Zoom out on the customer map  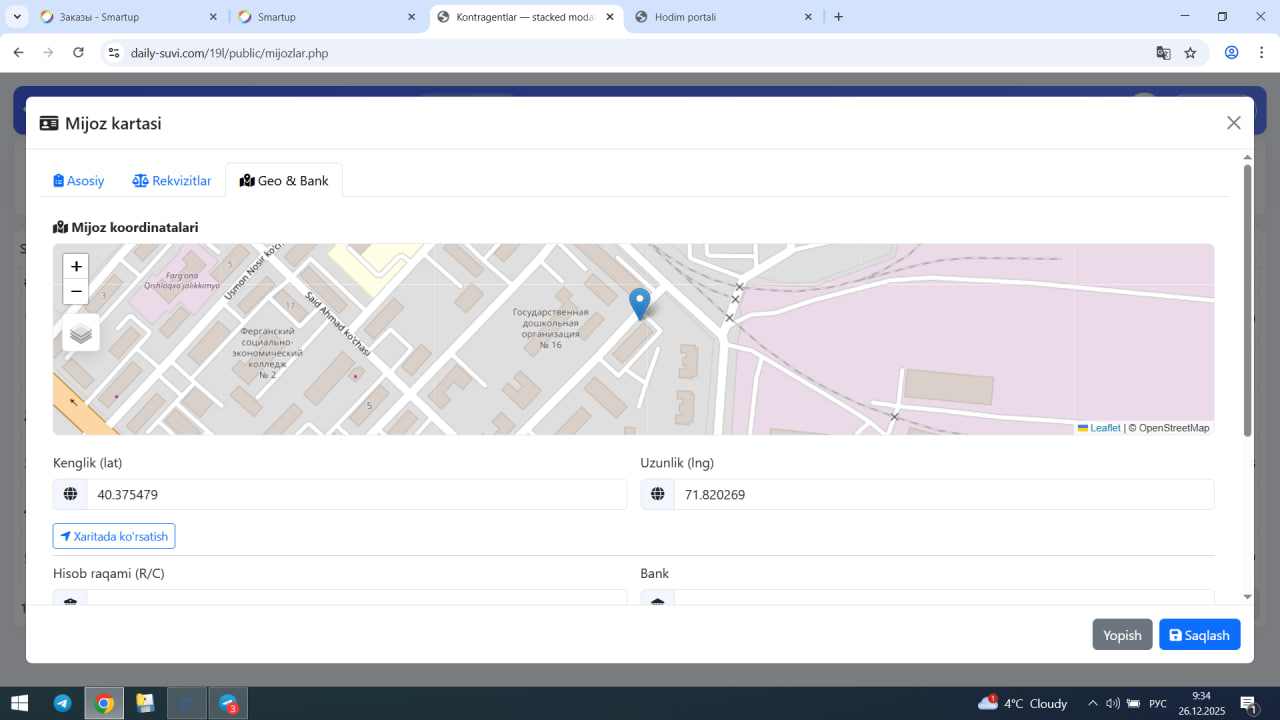(76, 292)
